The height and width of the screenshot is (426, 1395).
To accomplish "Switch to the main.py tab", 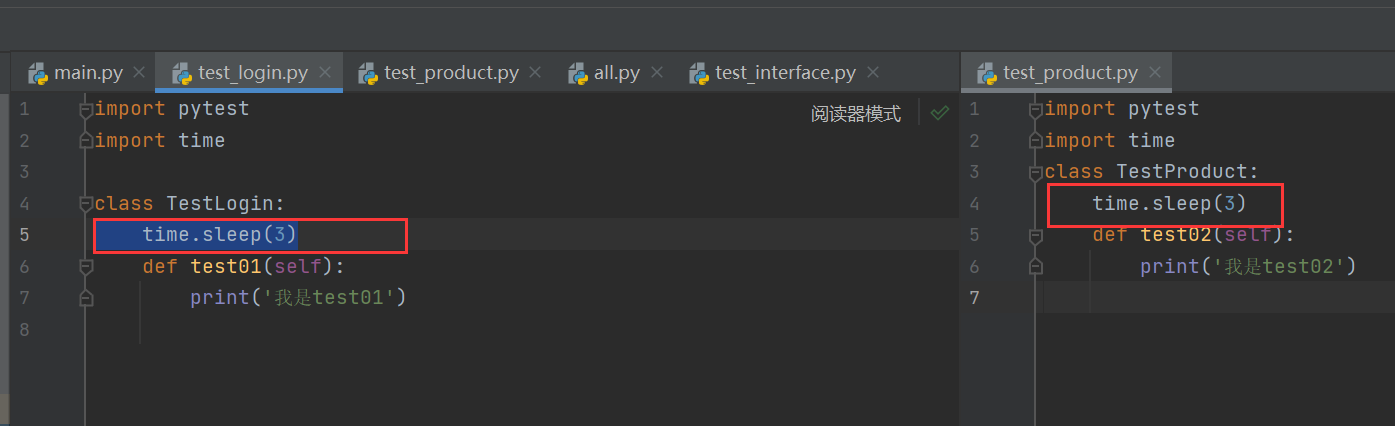I will [x=88, y=73].
